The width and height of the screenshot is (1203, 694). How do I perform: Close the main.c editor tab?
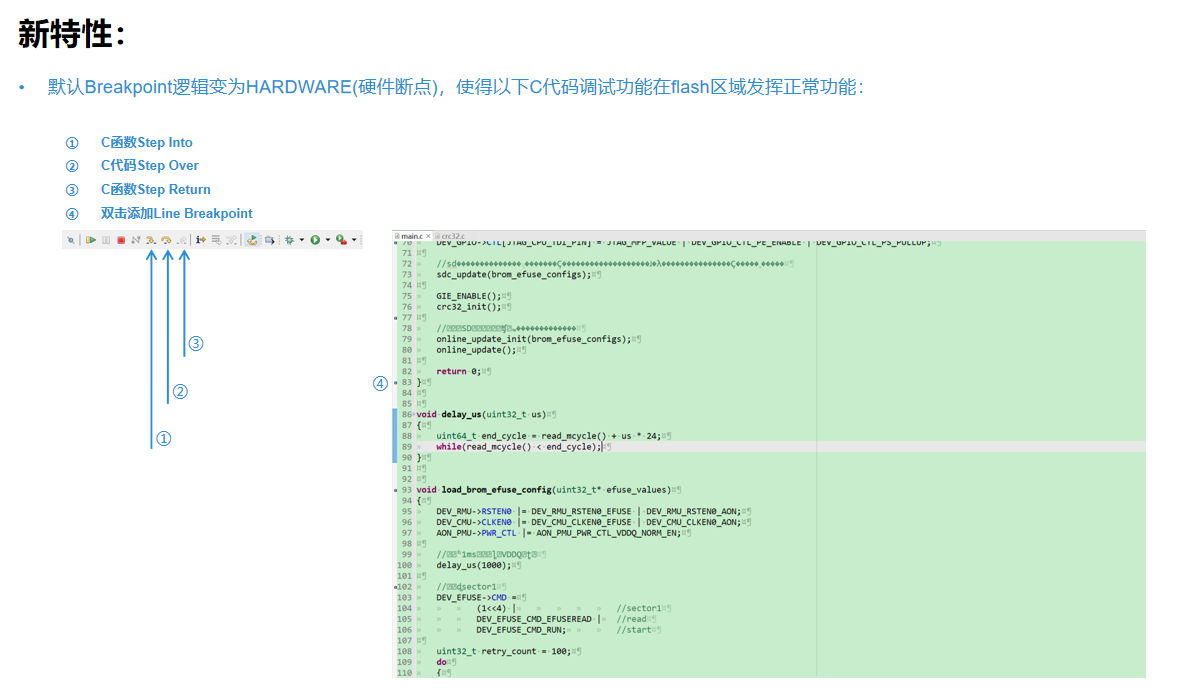click(429, 236)
